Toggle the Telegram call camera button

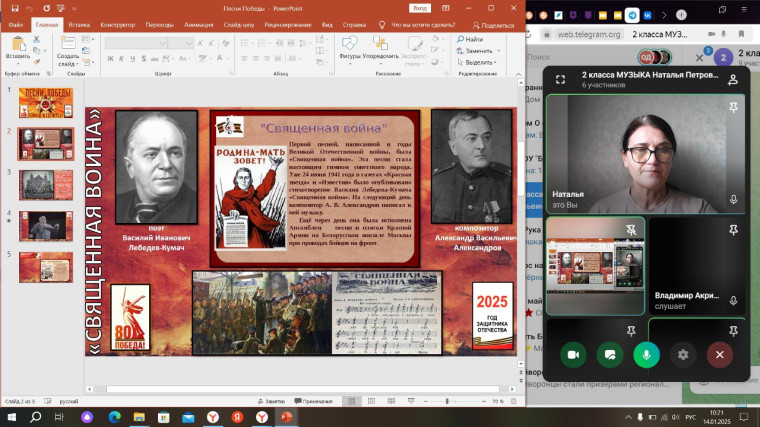(573, 355)
